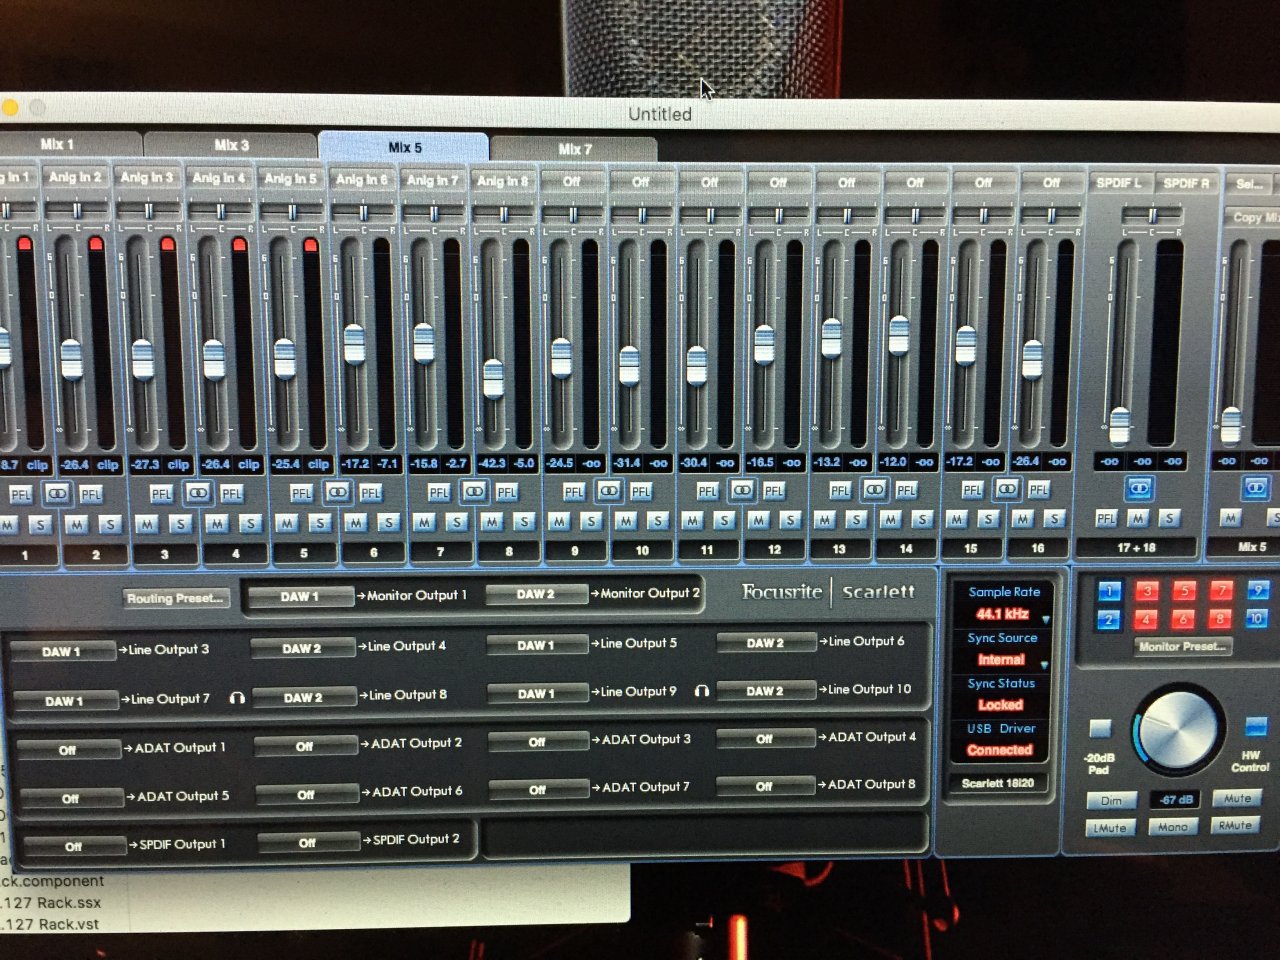Click the channel 8 volume fader handle
This screenshot has width=1280, height=960.
coord(493,378)
